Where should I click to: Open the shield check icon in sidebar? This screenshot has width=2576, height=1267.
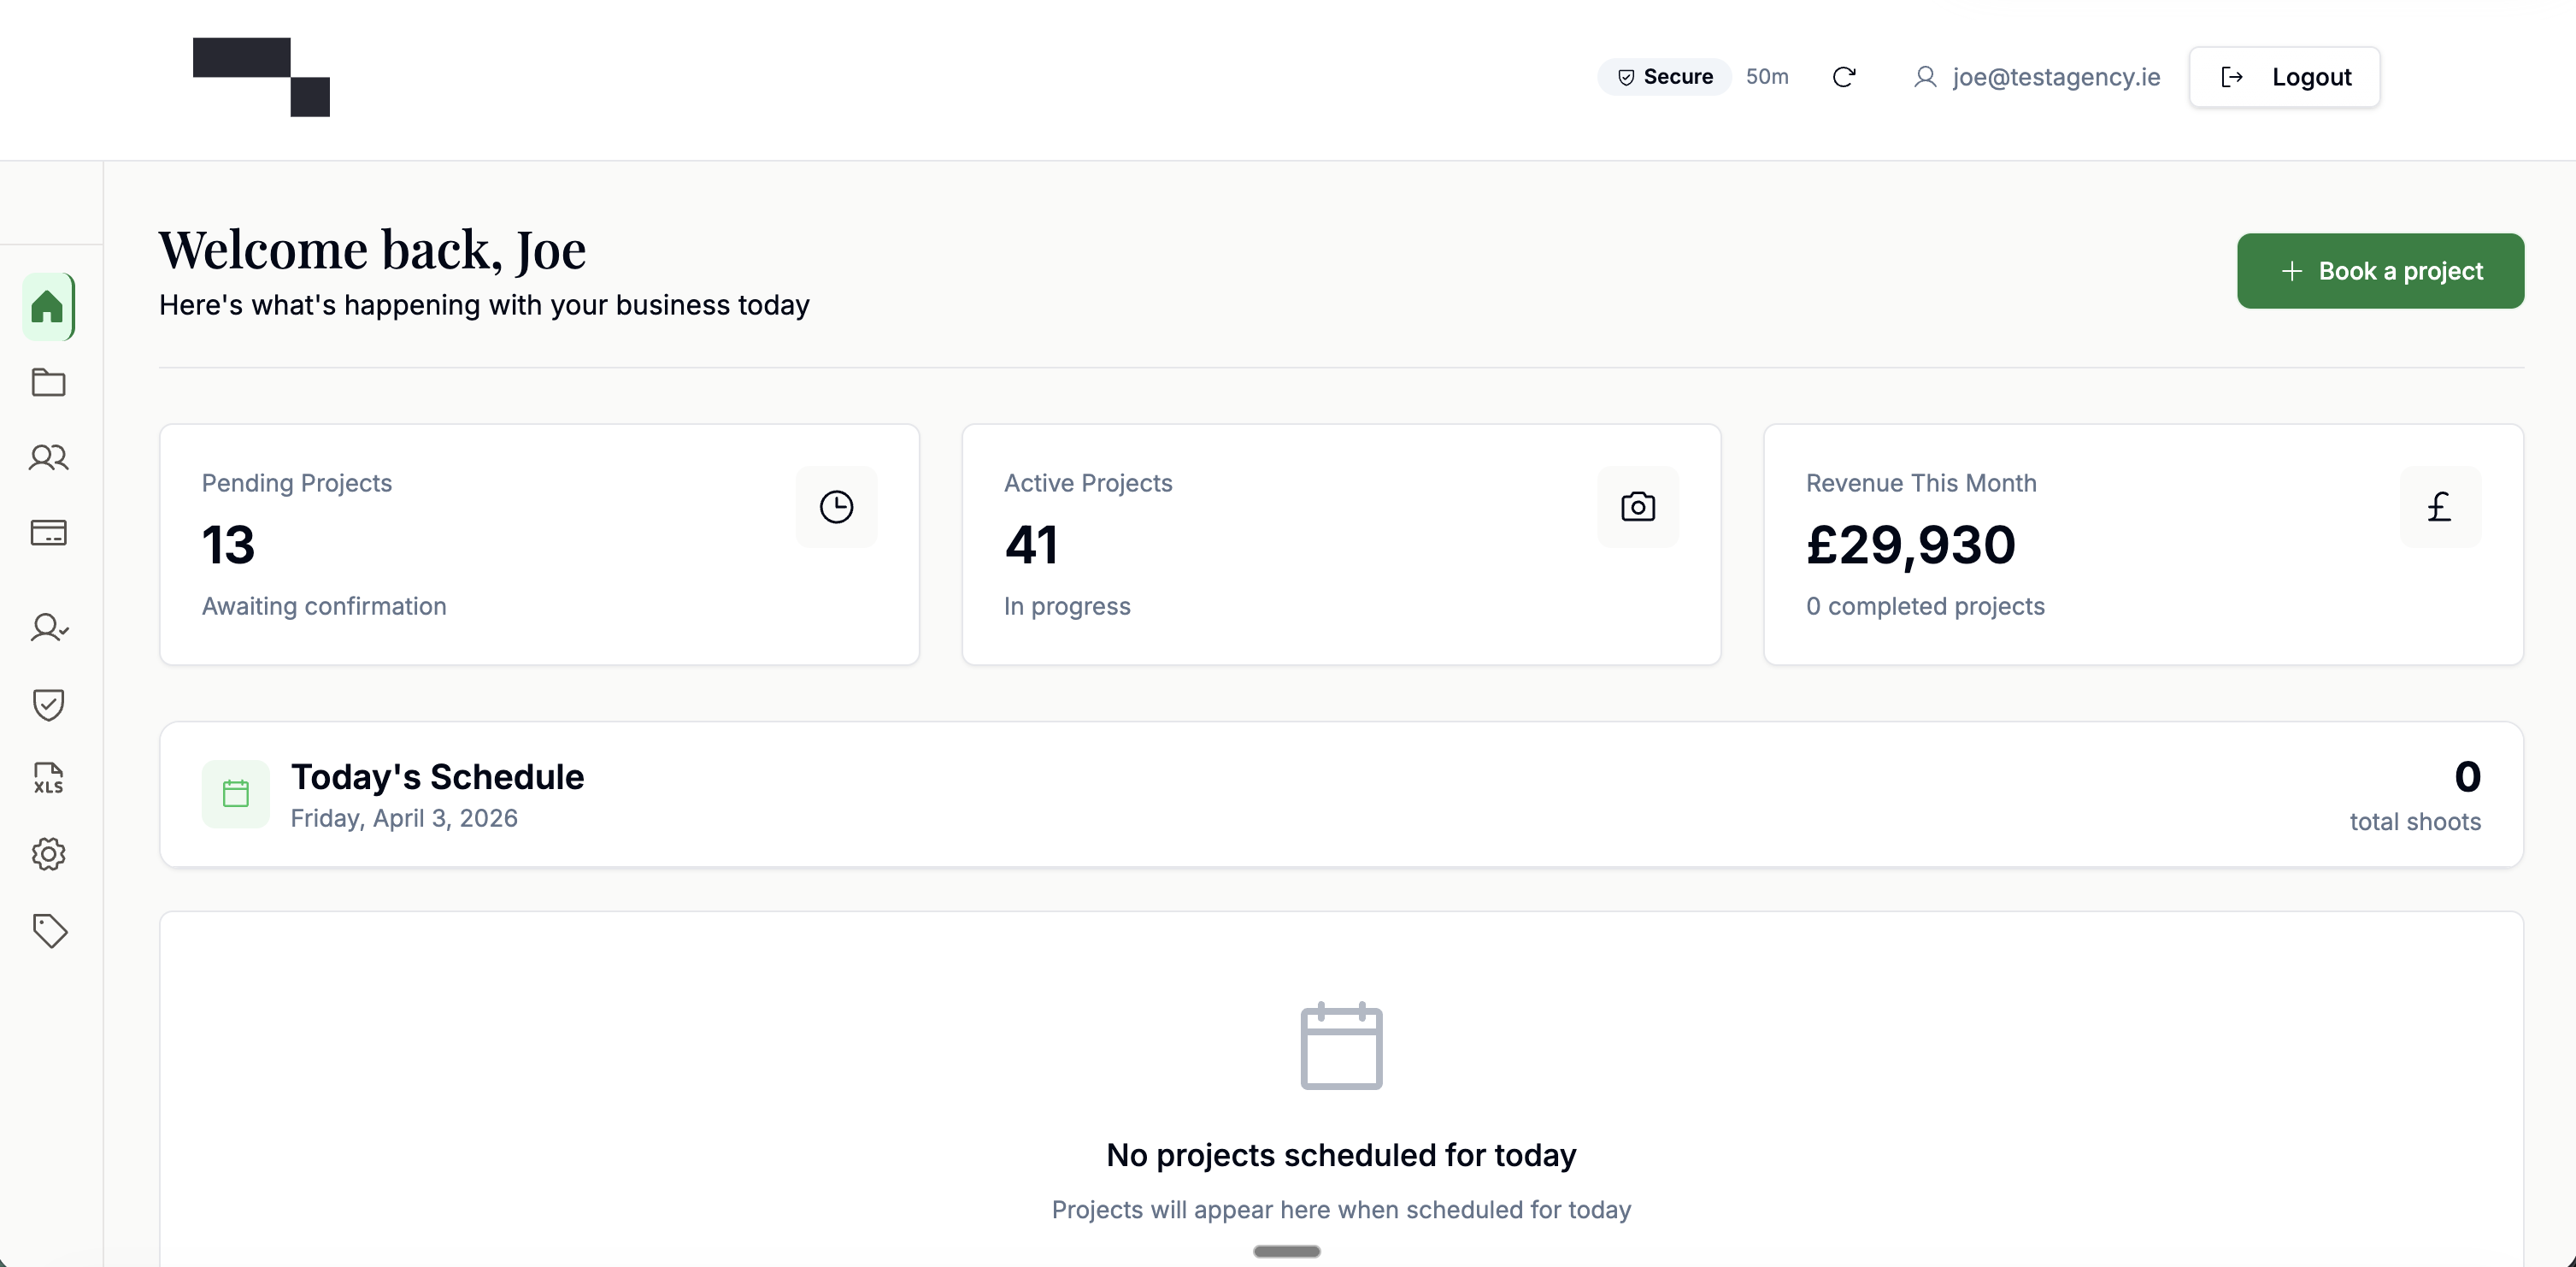click(x=48, y=704)
